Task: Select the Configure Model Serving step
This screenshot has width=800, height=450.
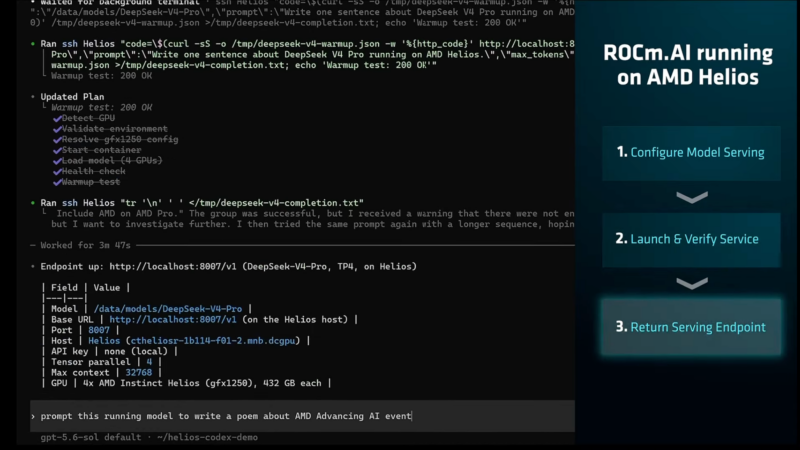Action: [691, 153]
